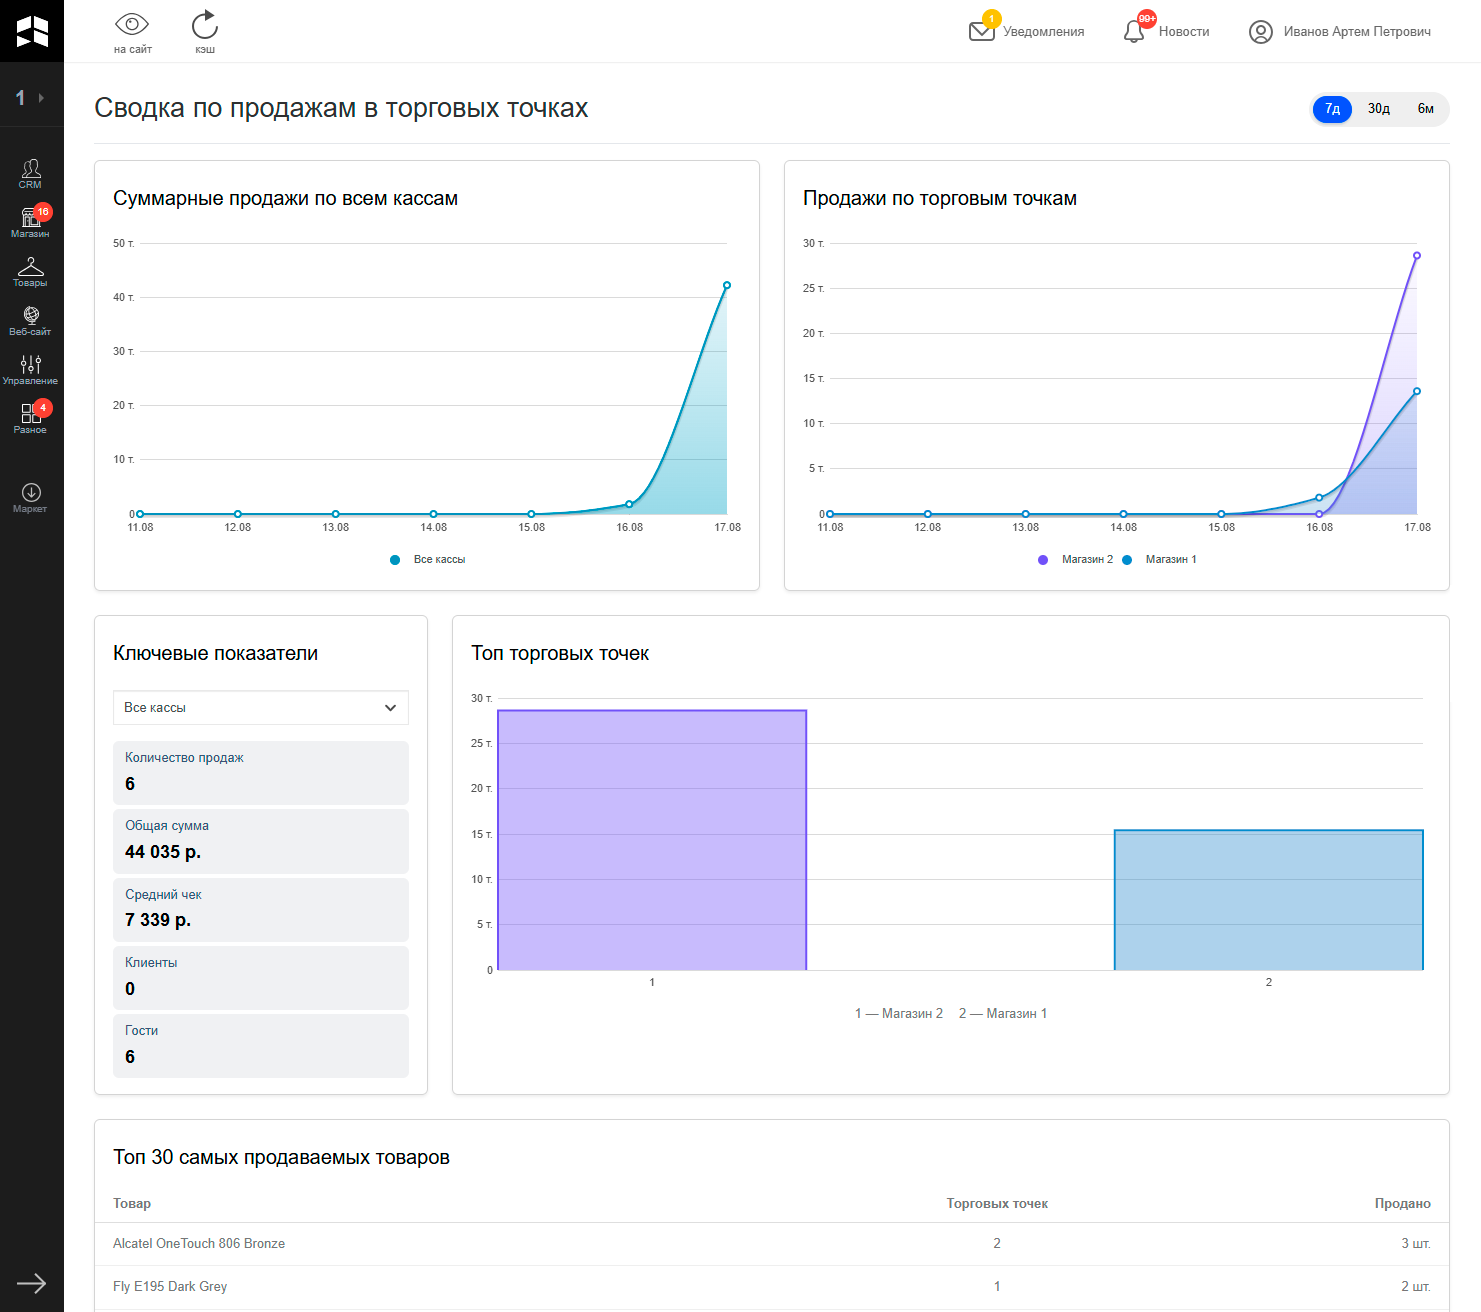1481x1312 pixels.
Task: Click the 'Сводка по продажам в торговых точках' heading
Action: click(341, 108)
